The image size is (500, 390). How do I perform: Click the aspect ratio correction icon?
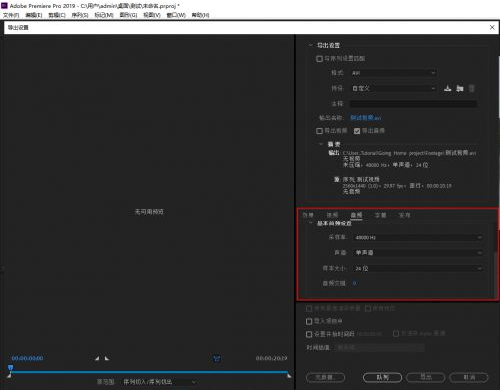point(217,359)
